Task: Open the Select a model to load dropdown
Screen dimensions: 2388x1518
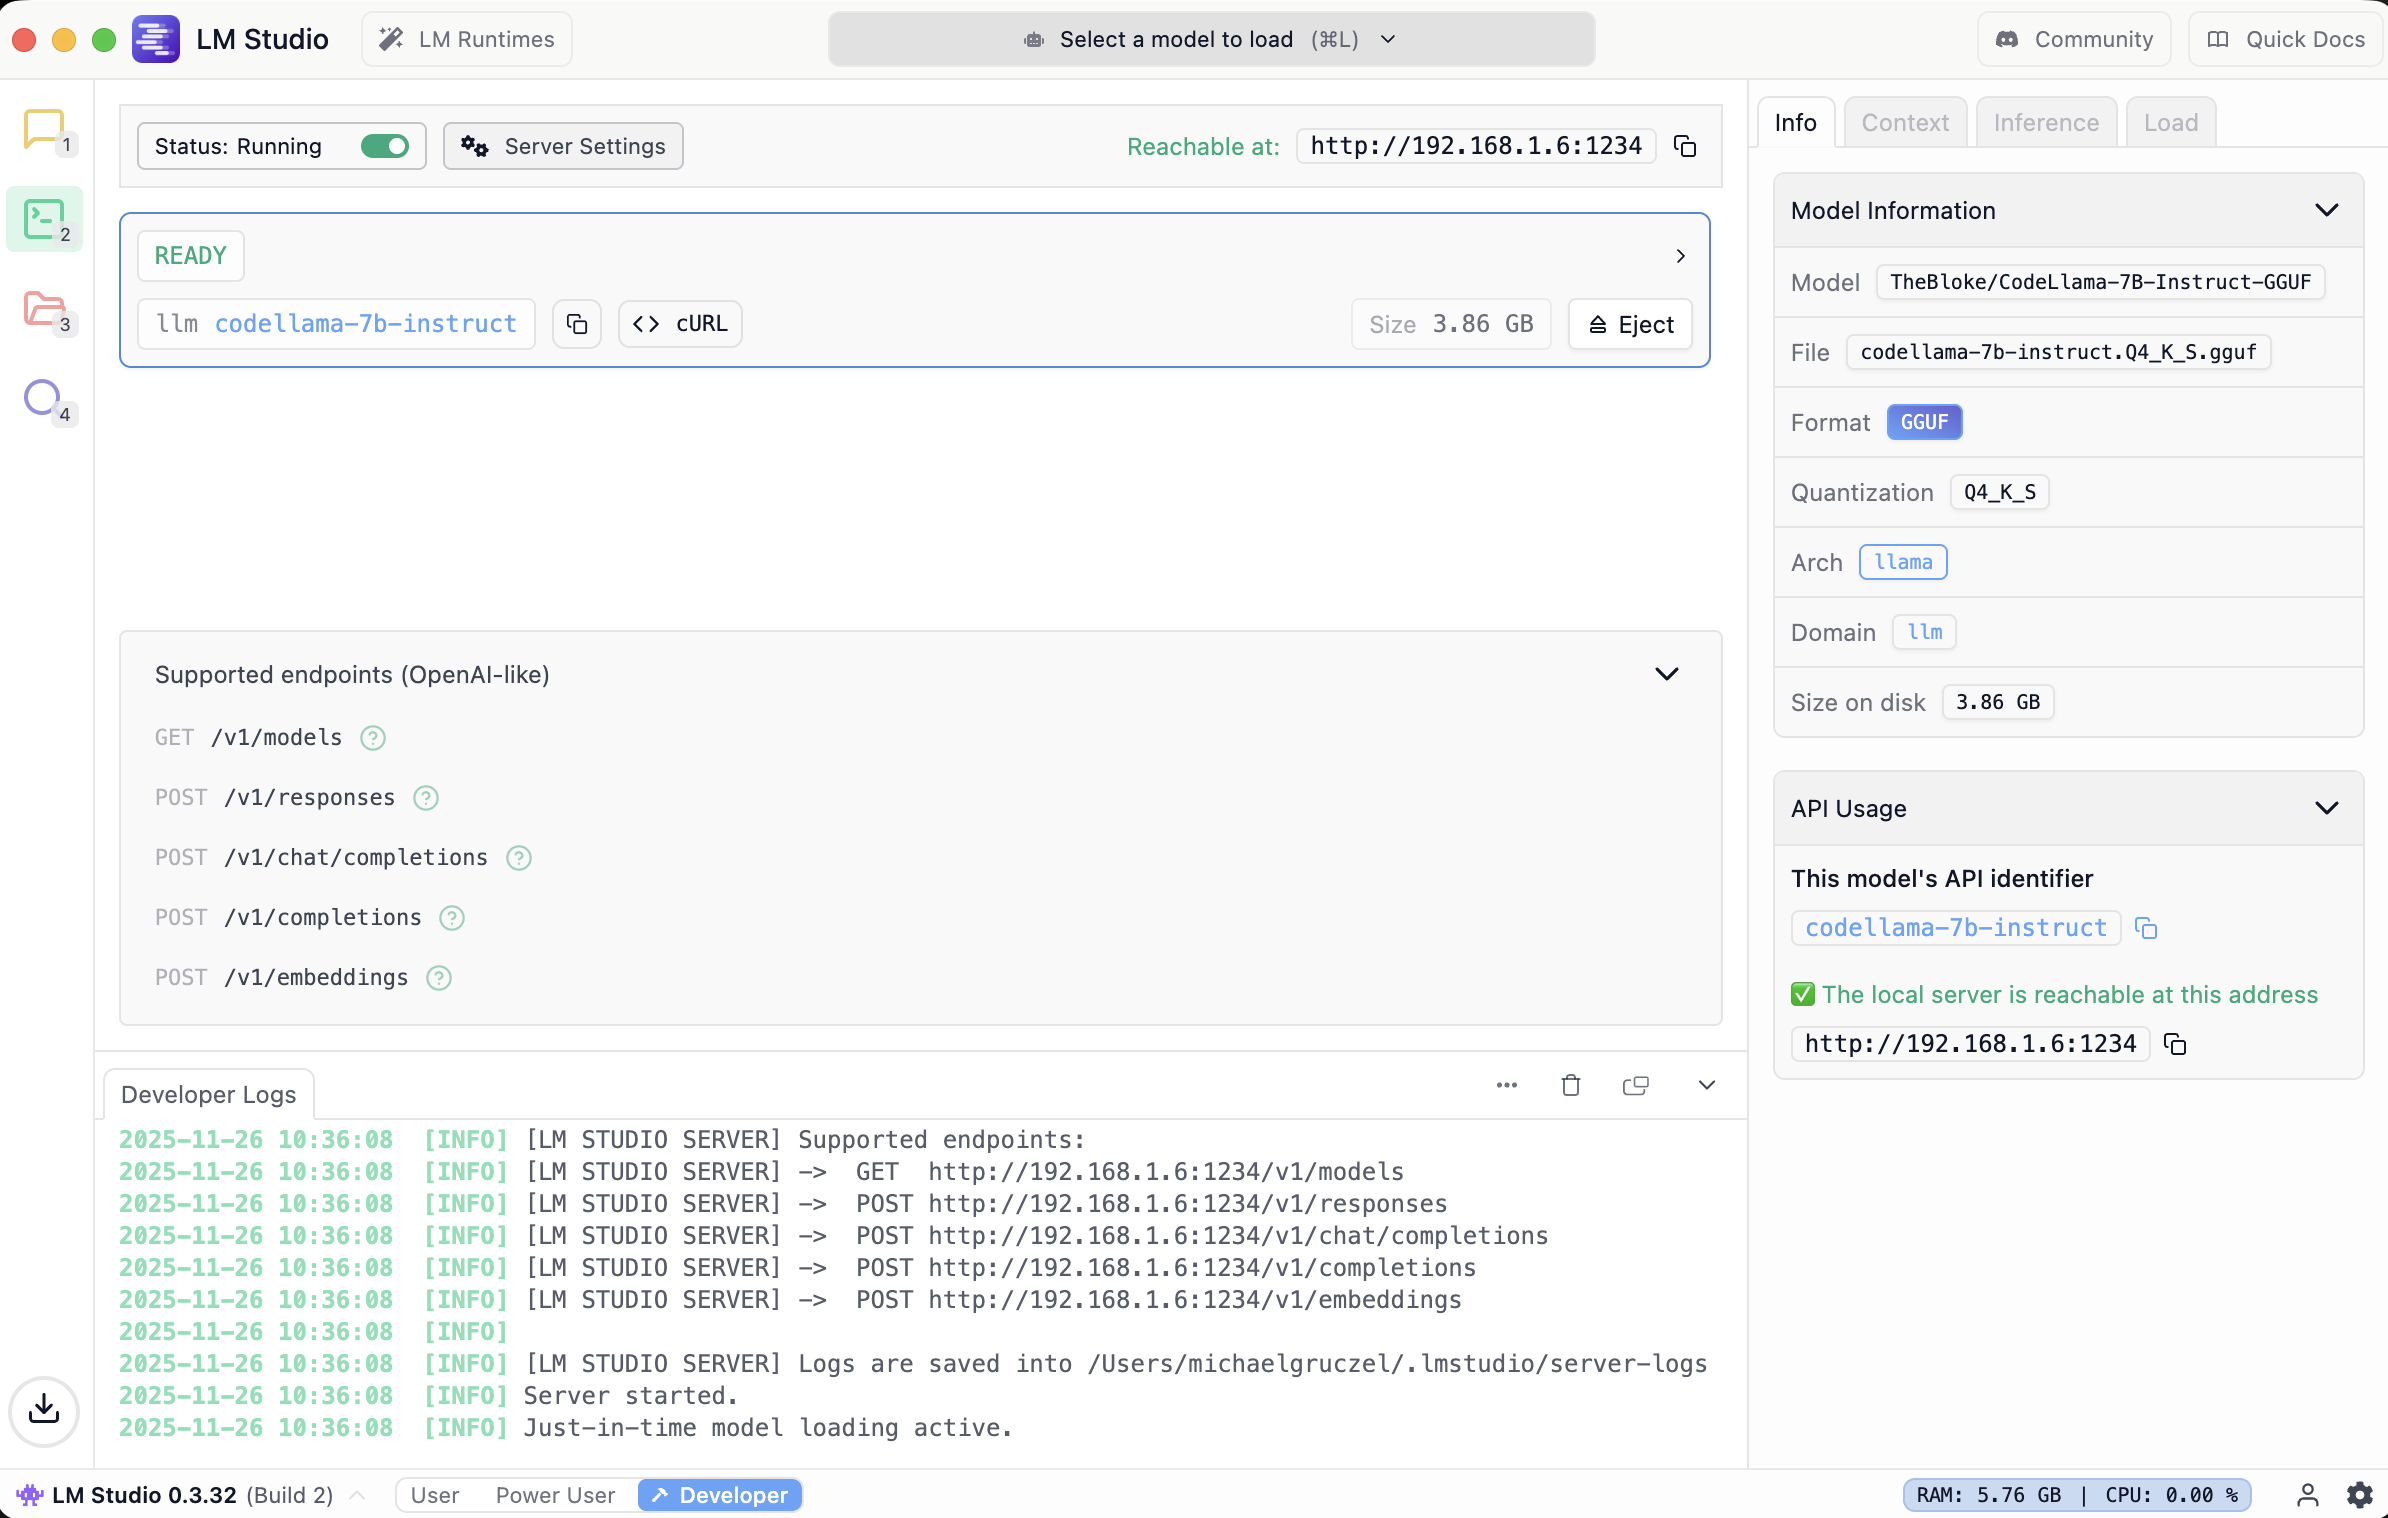Action: (1211, 39)
